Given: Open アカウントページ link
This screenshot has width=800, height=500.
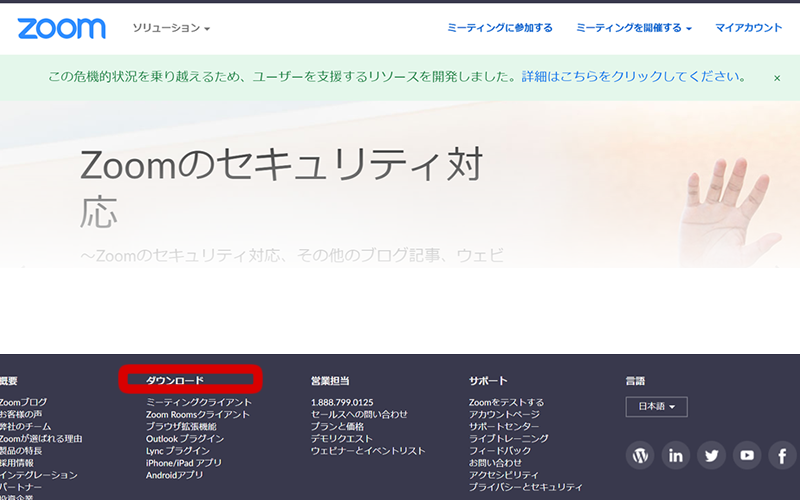Looking at the screenshot, I should tap(504, 414).
